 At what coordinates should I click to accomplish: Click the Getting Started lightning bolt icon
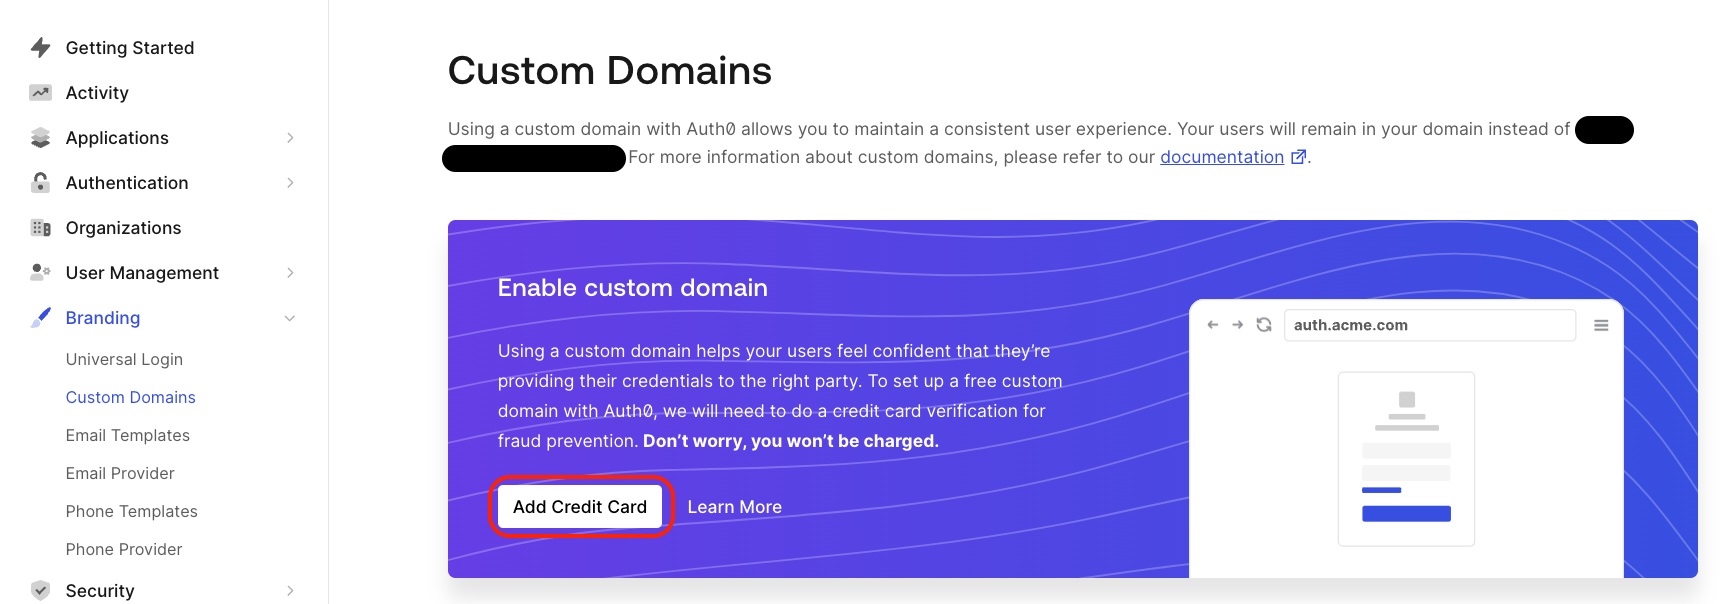coord(40,47)
